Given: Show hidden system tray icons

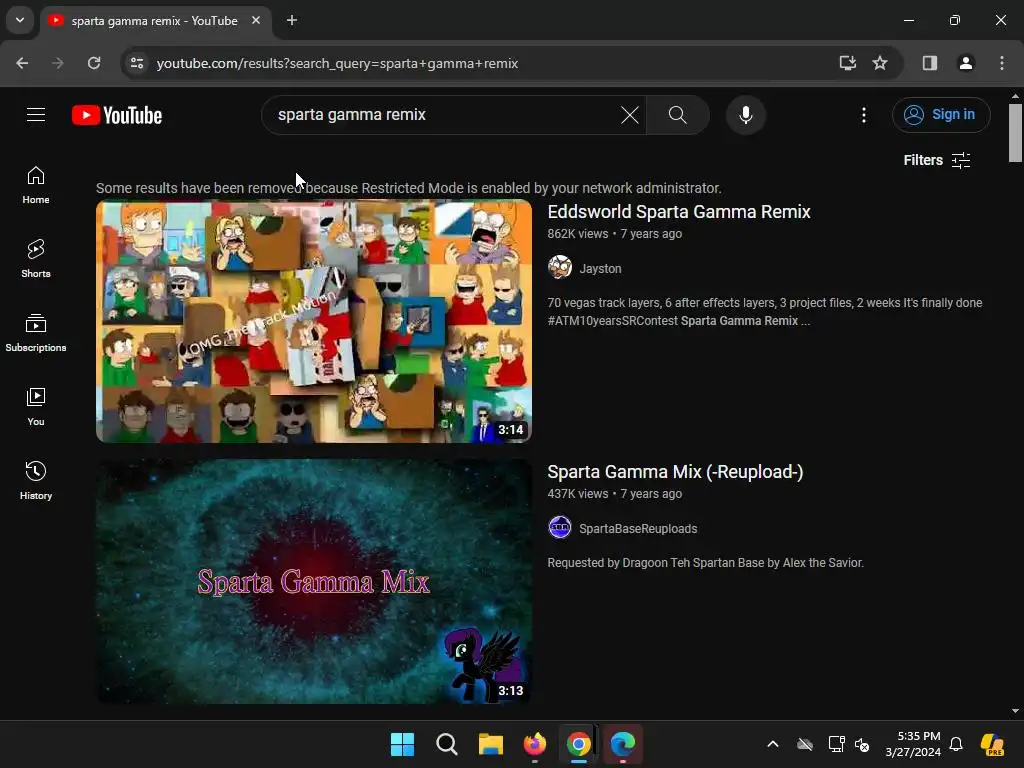Looking at the screenshot, I should 773,744.
